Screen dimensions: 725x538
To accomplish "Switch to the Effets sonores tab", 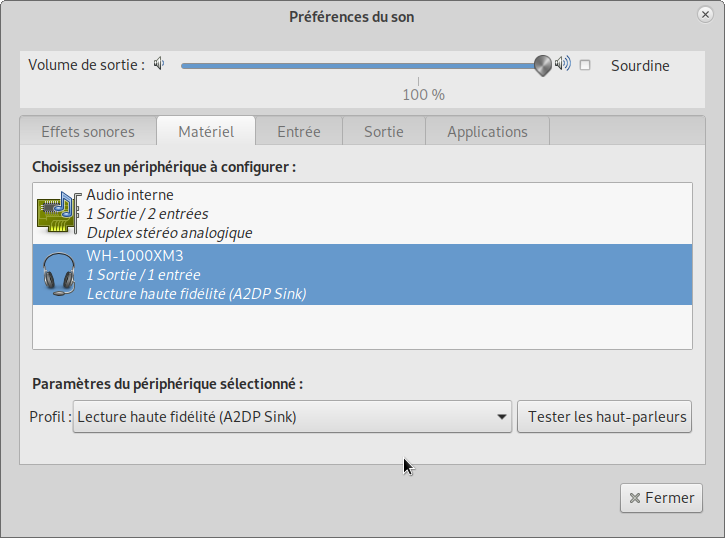I will coord(88,132).
